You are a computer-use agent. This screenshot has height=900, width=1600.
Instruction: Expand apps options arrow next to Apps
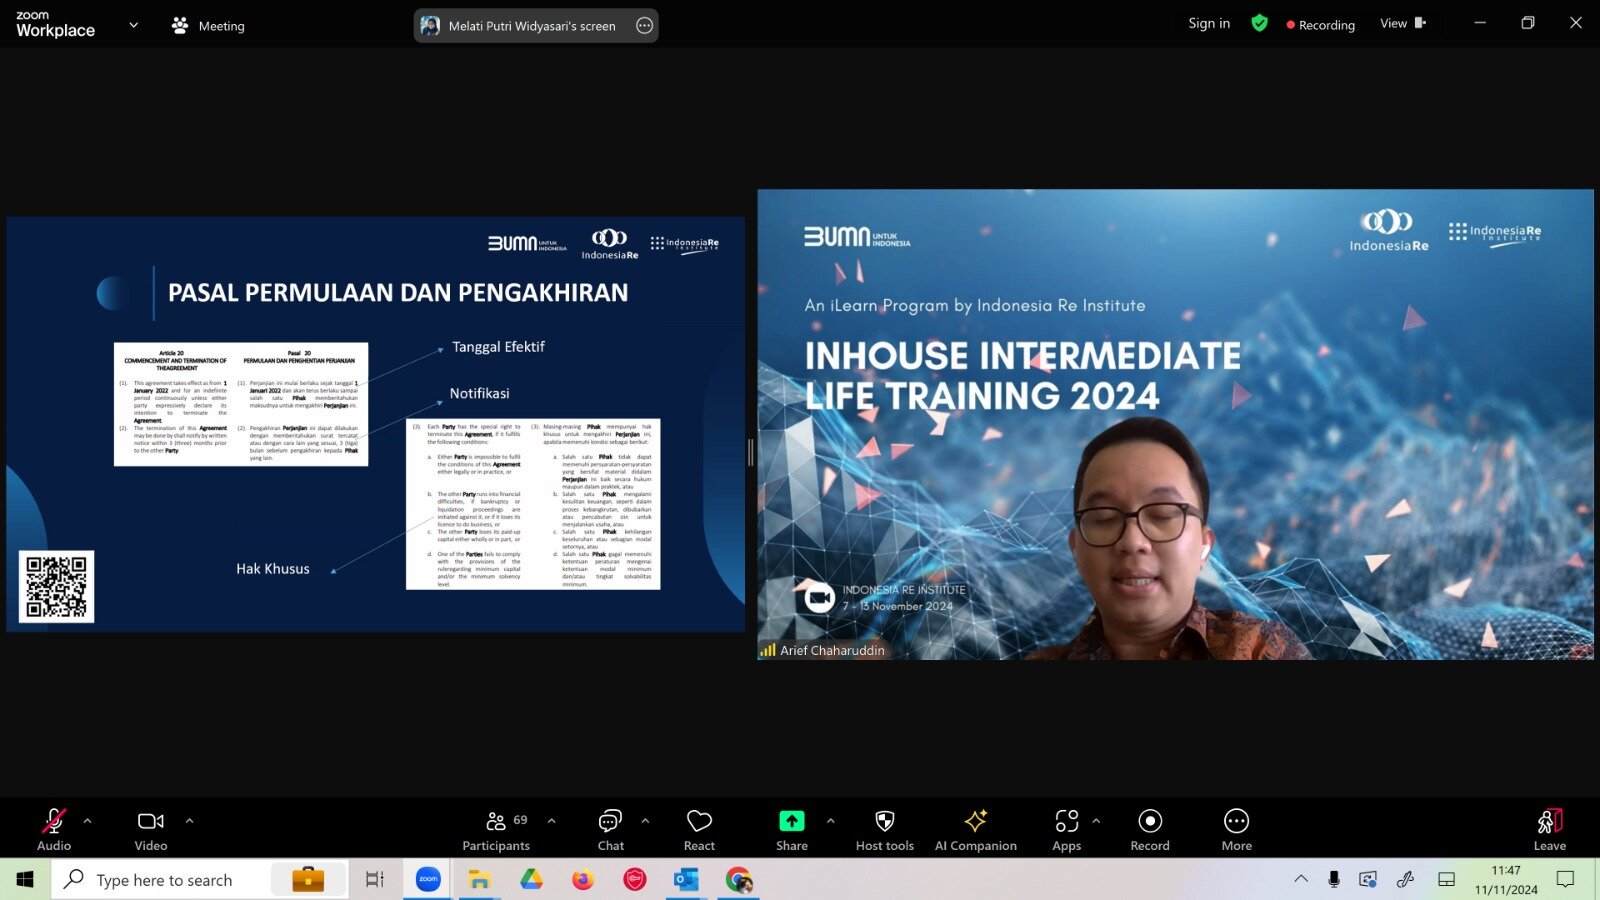1096,821
